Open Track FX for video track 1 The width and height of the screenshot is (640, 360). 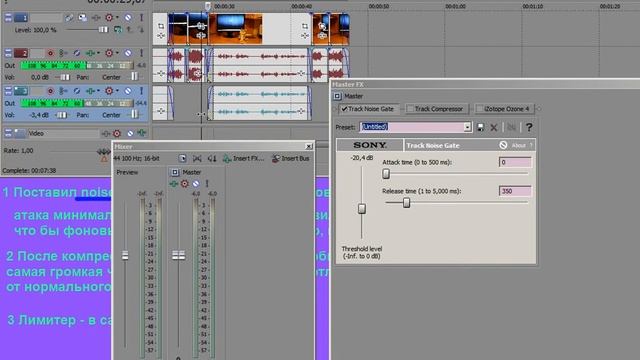96,18
